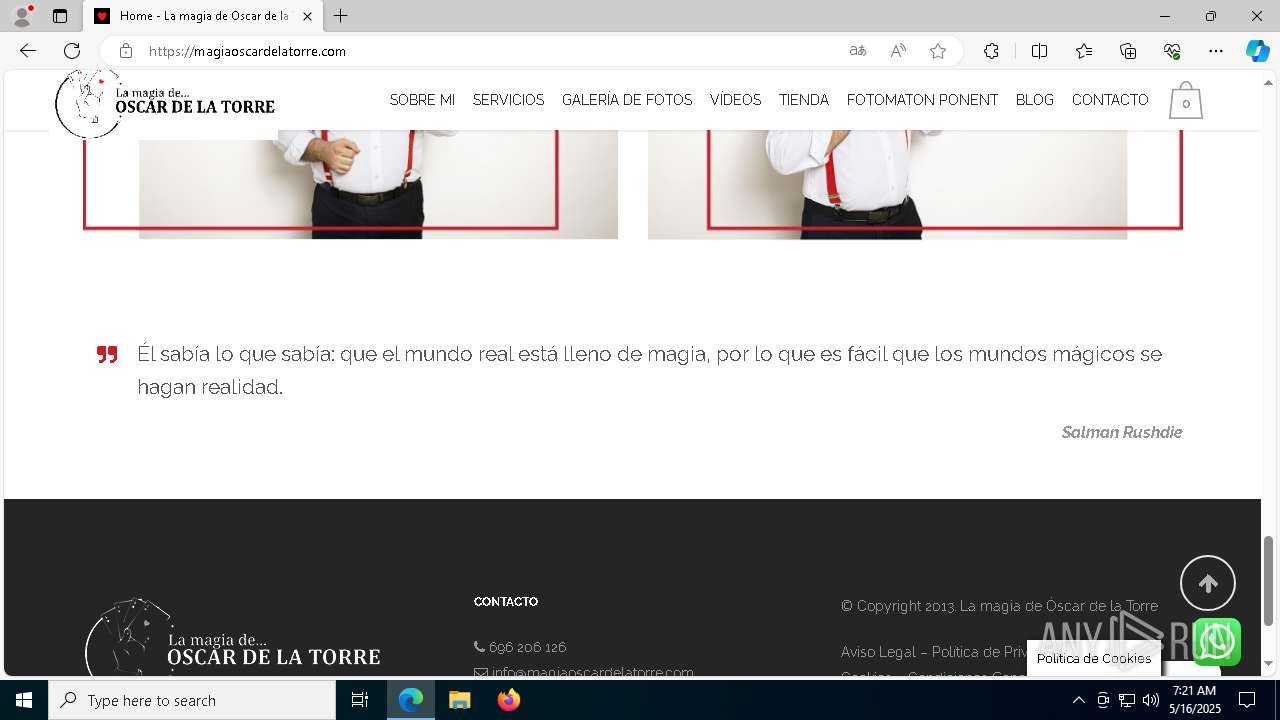This screenshot has height=720, width=1280.
Task: Go to VÍDEOS page
Action: [735, 100]
